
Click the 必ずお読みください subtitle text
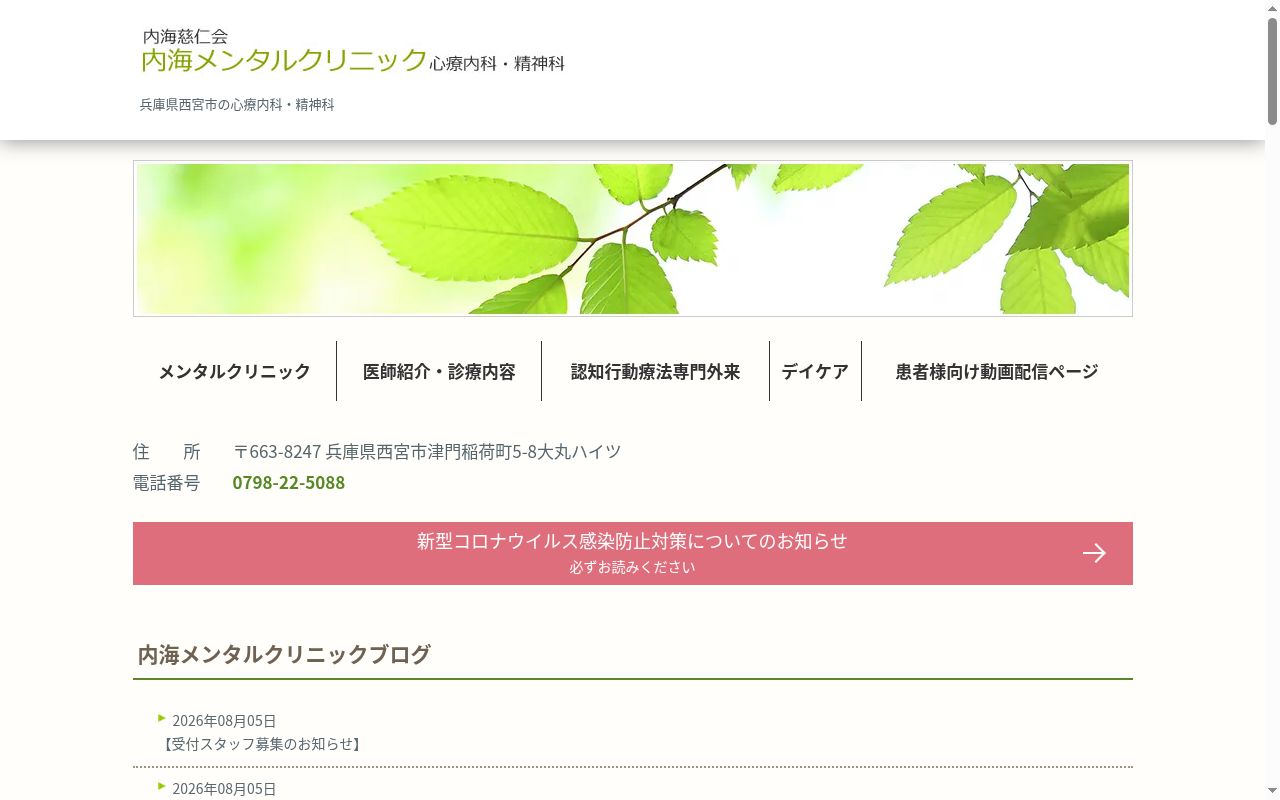(632, 567)
